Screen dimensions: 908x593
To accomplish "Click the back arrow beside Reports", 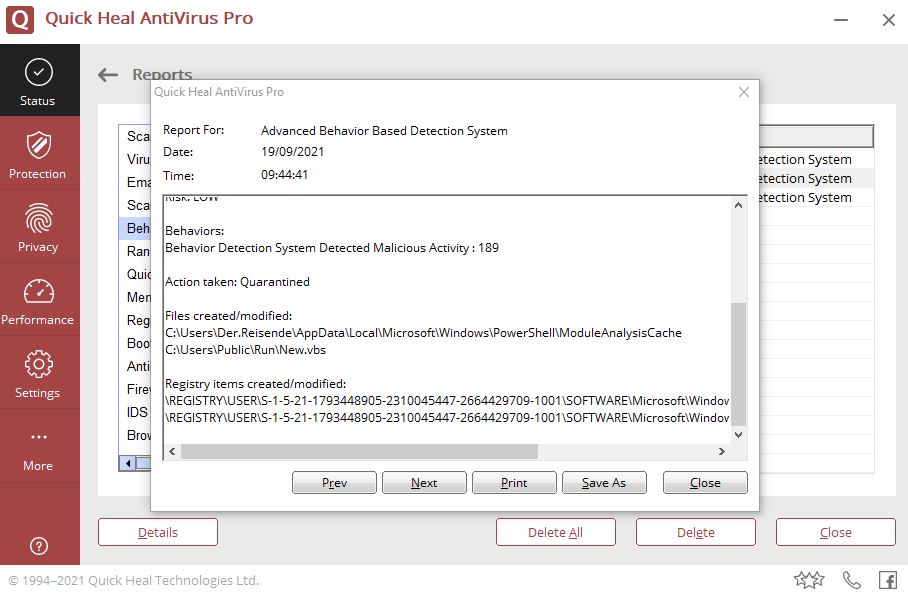I will 108,75.
